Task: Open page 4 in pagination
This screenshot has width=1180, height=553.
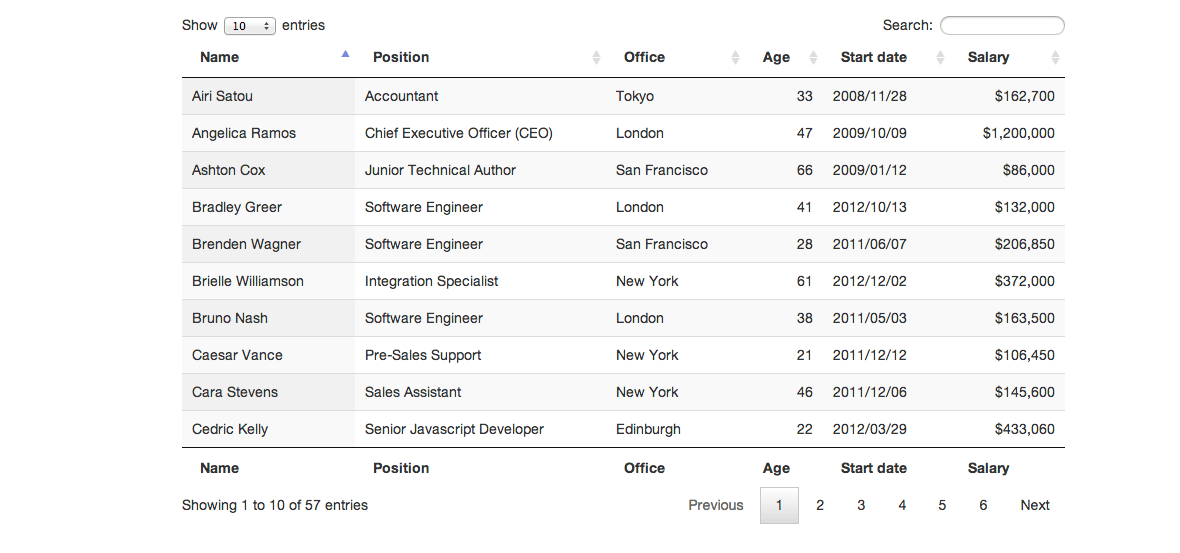Action: (x=902, y=505)
